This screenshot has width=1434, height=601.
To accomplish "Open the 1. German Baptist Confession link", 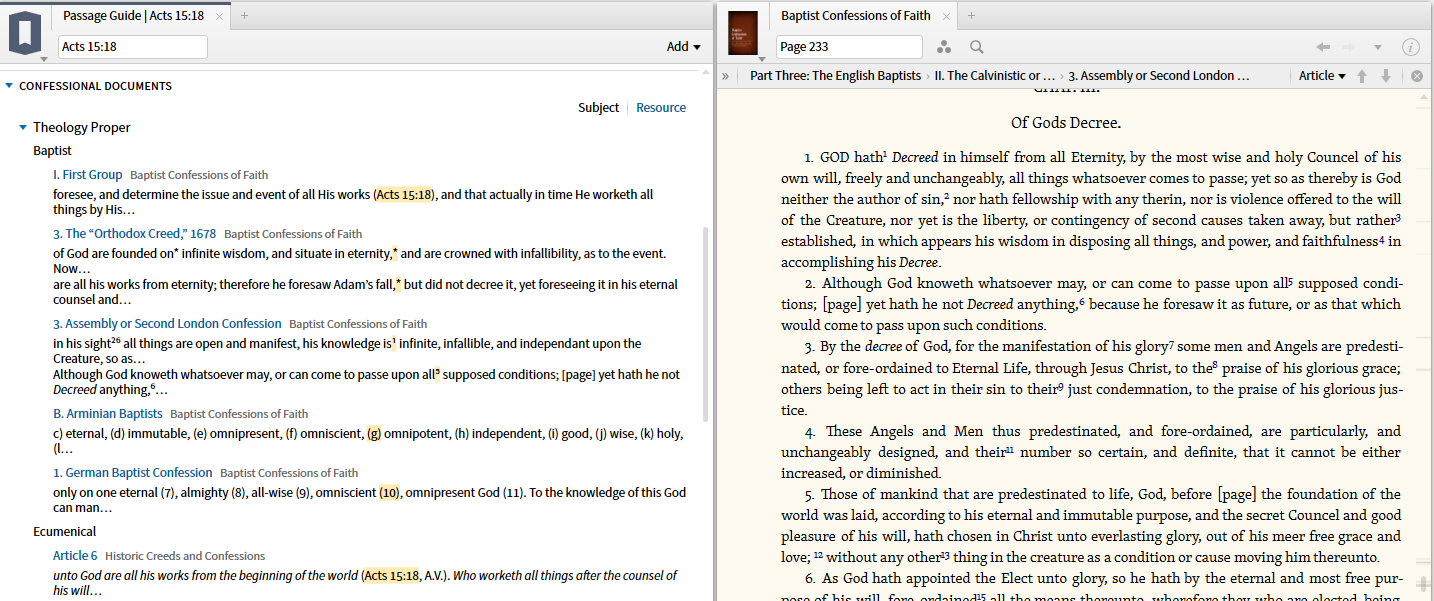I will 133,473.
